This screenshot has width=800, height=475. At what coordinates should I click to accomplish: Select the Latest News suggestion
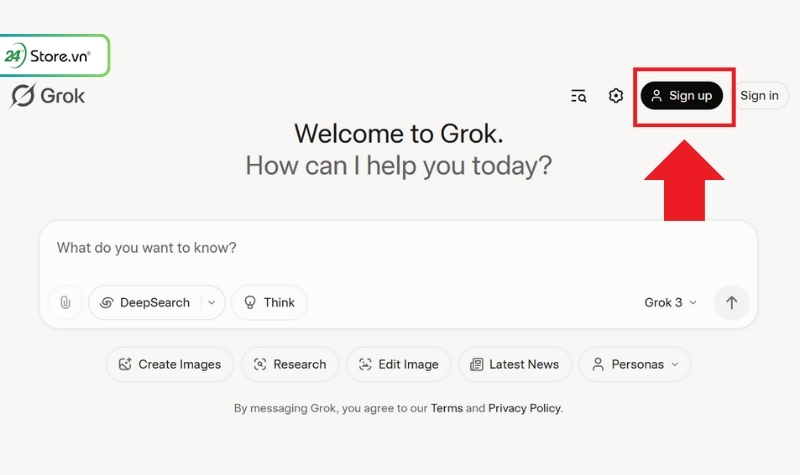515,364
